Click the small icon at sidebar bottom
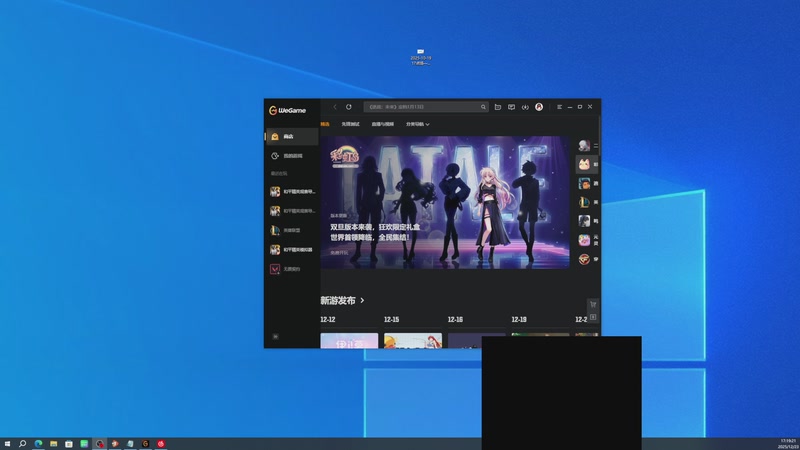The width and height of the screenshot is (800, 450). coord(276,337)
